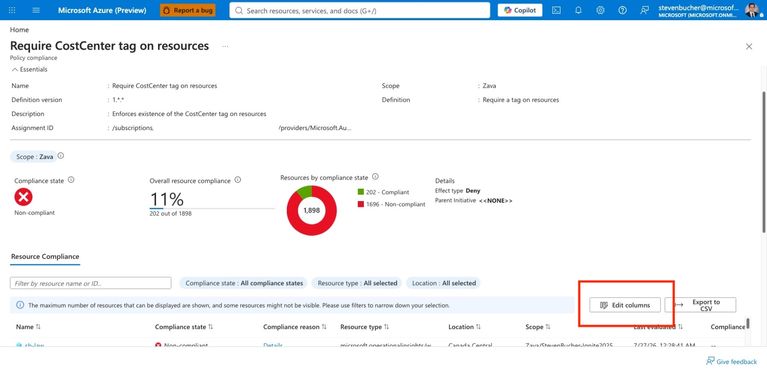The image size is (767, 376).
Task: Go to the Home breadcrumb
Action: pyautogui.click(x=19, y=30)
